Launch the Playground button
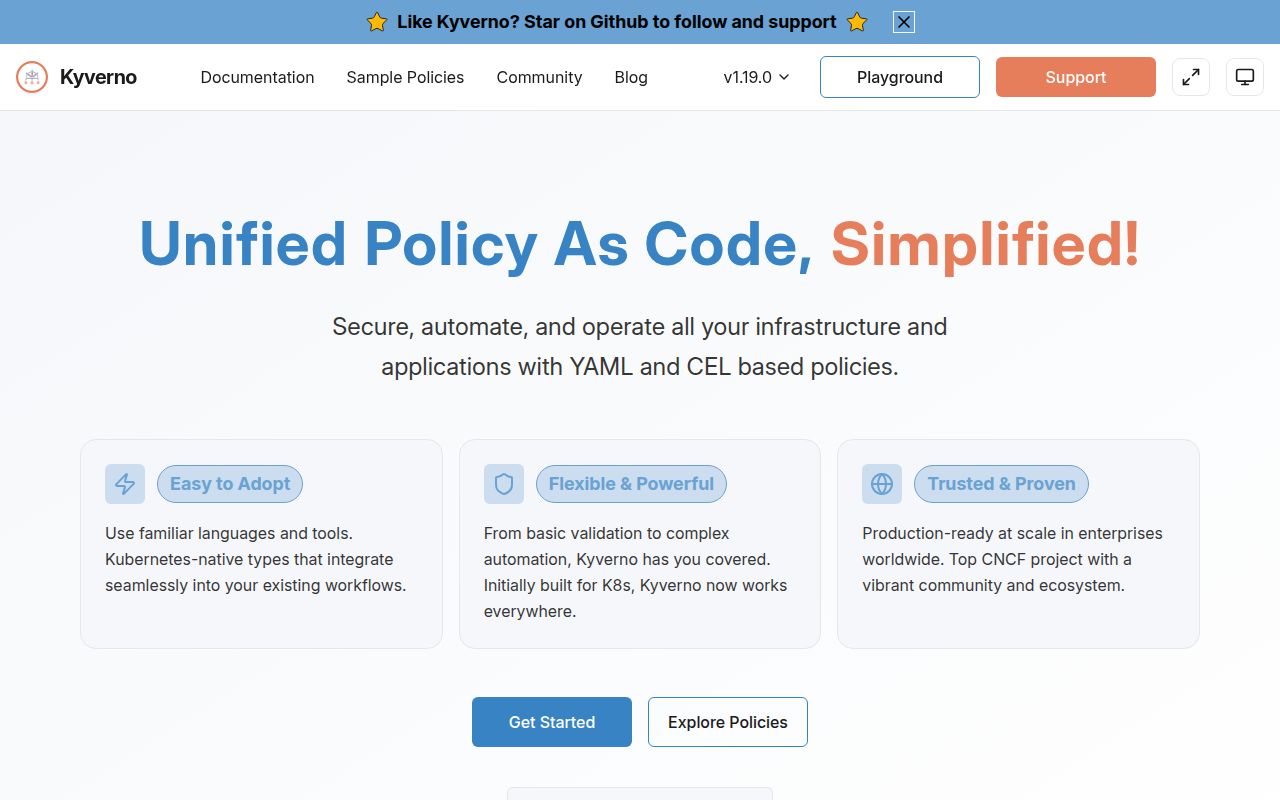This screenshot has height=800, width=1280. pos(900,77)
